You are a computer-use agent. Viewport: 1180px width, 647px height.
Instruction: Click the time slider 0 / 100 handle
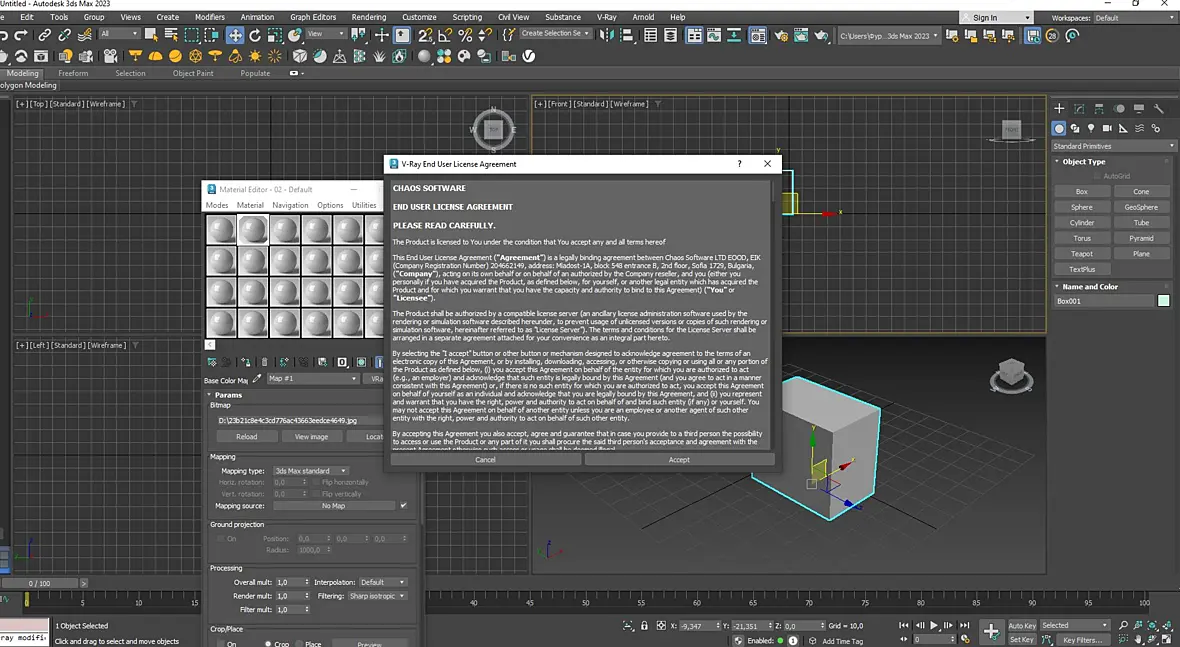click(39, 583)
